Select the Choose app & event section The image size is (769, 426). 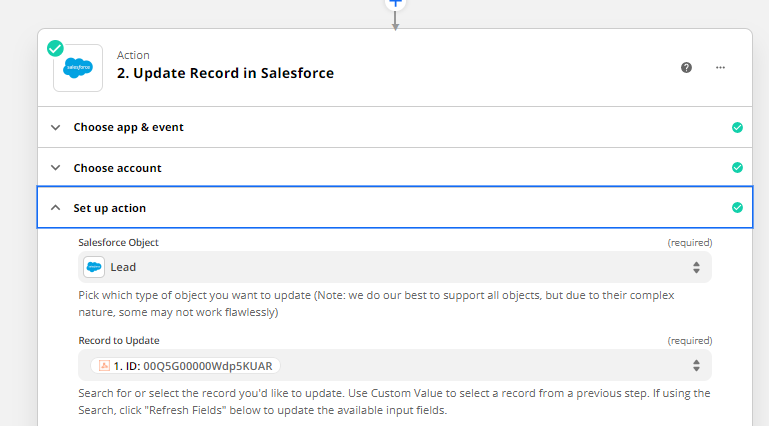pyautogui.click(x=395, y=127)
